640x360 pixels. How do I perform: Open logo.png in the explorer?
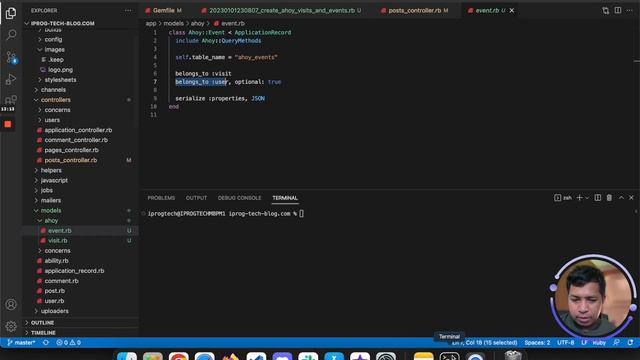tap(60, 70)
